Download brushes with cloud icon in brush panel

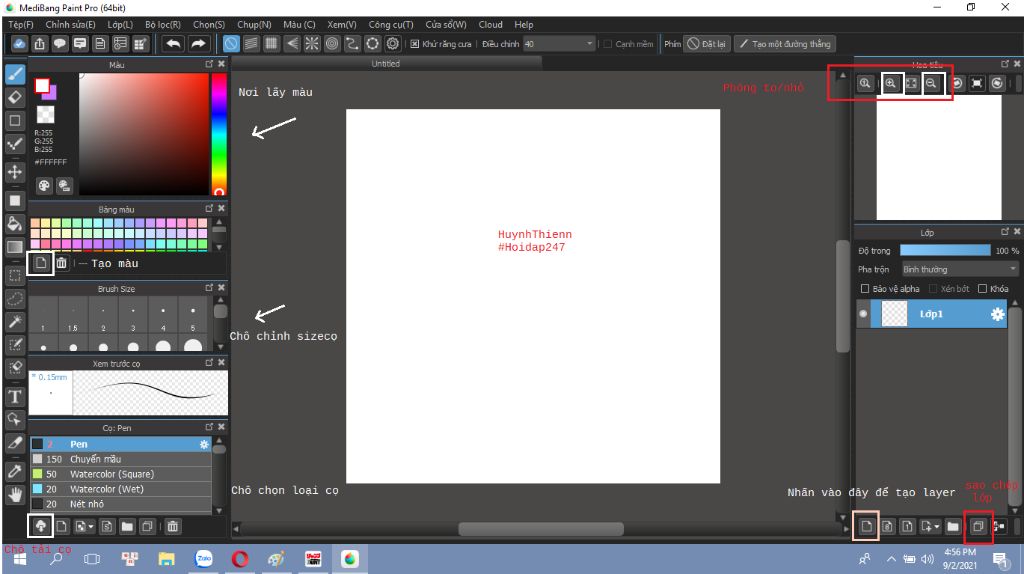tap(40, 526)
